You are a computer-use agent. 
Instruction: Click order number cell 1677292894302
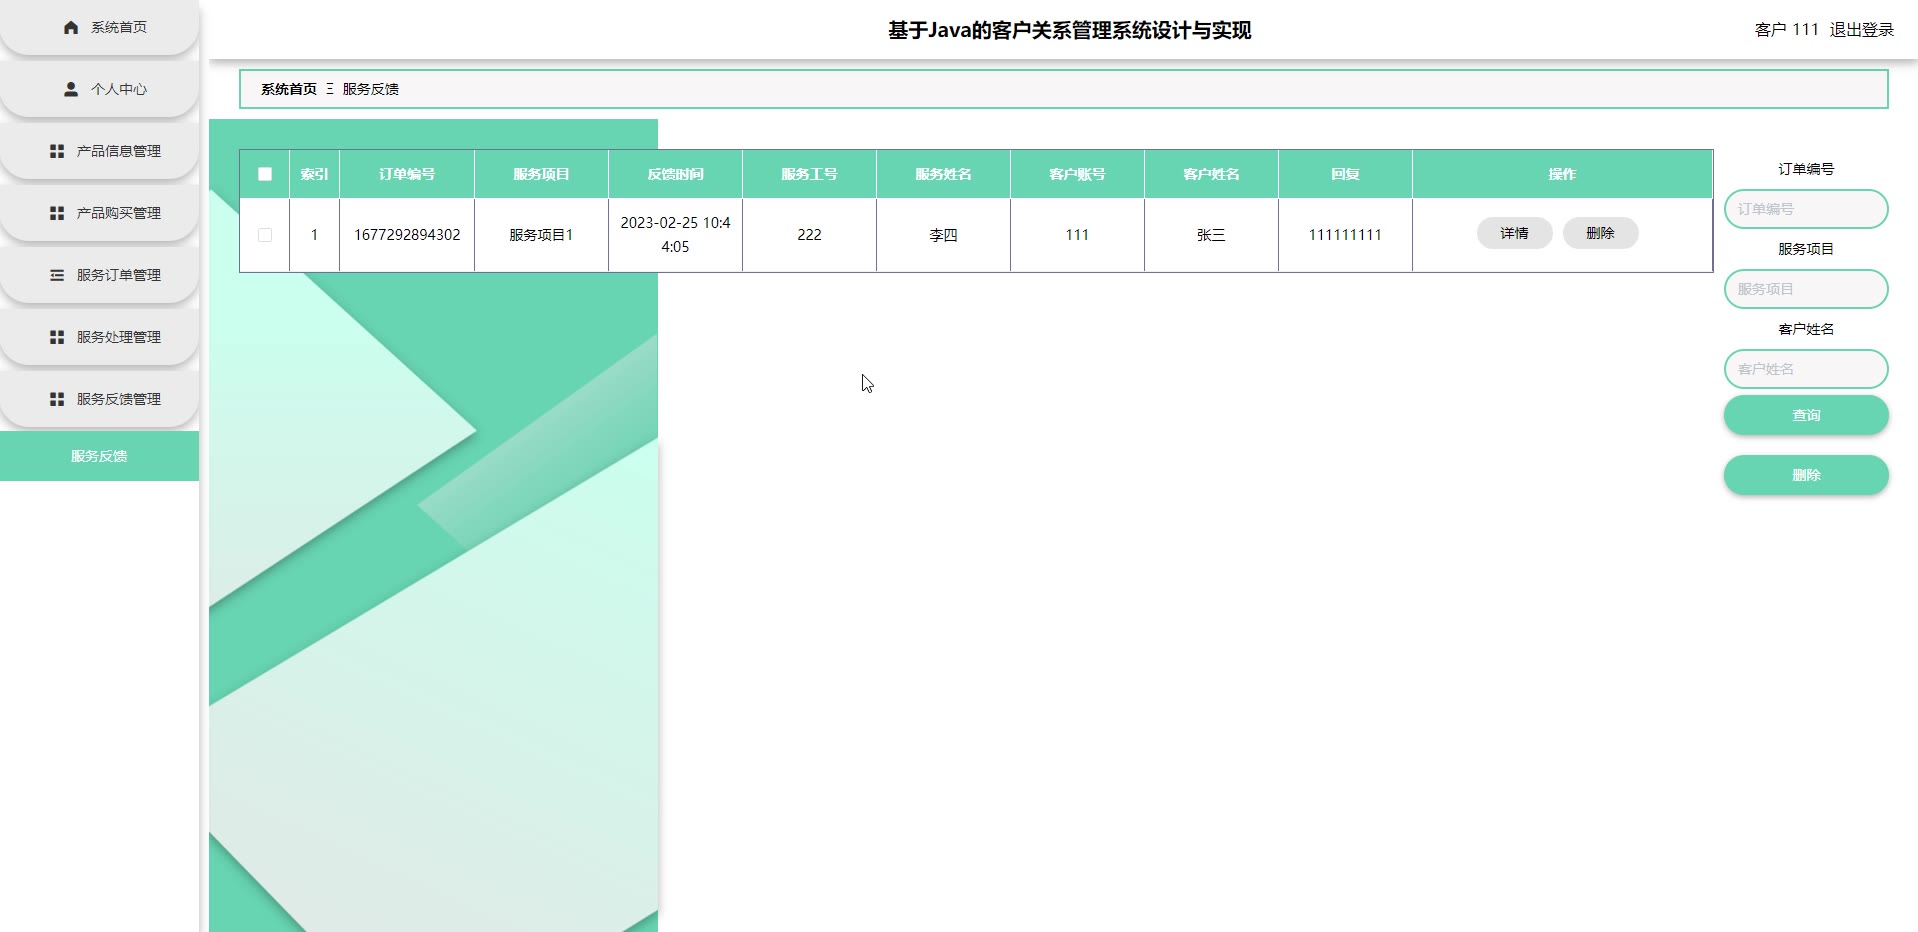(407, 235)
